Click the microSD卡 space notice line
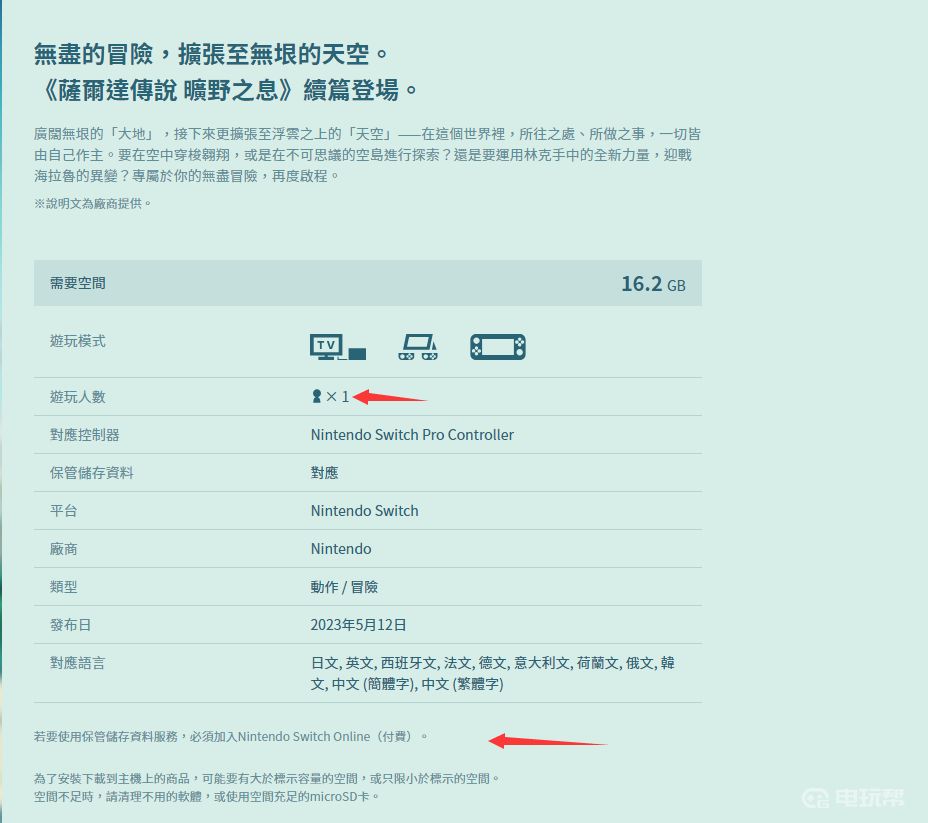The image size is (928, 823). [x=207, y=797]
